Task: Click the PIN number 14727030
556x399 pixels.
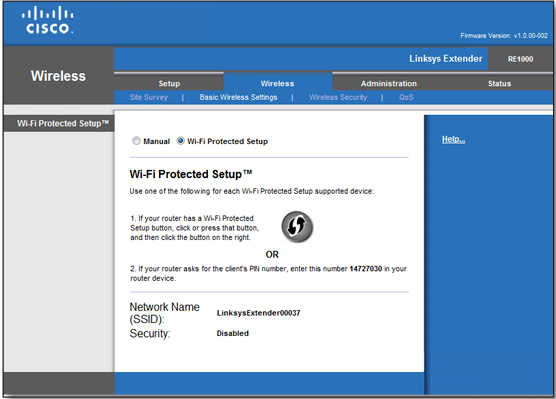Action: (x=366, y=268)
